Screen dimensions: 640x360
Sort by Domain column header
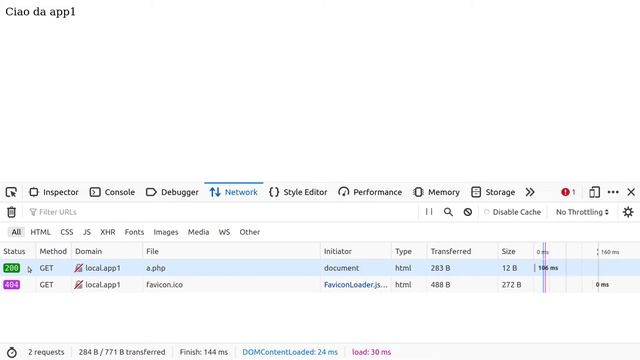107,251
